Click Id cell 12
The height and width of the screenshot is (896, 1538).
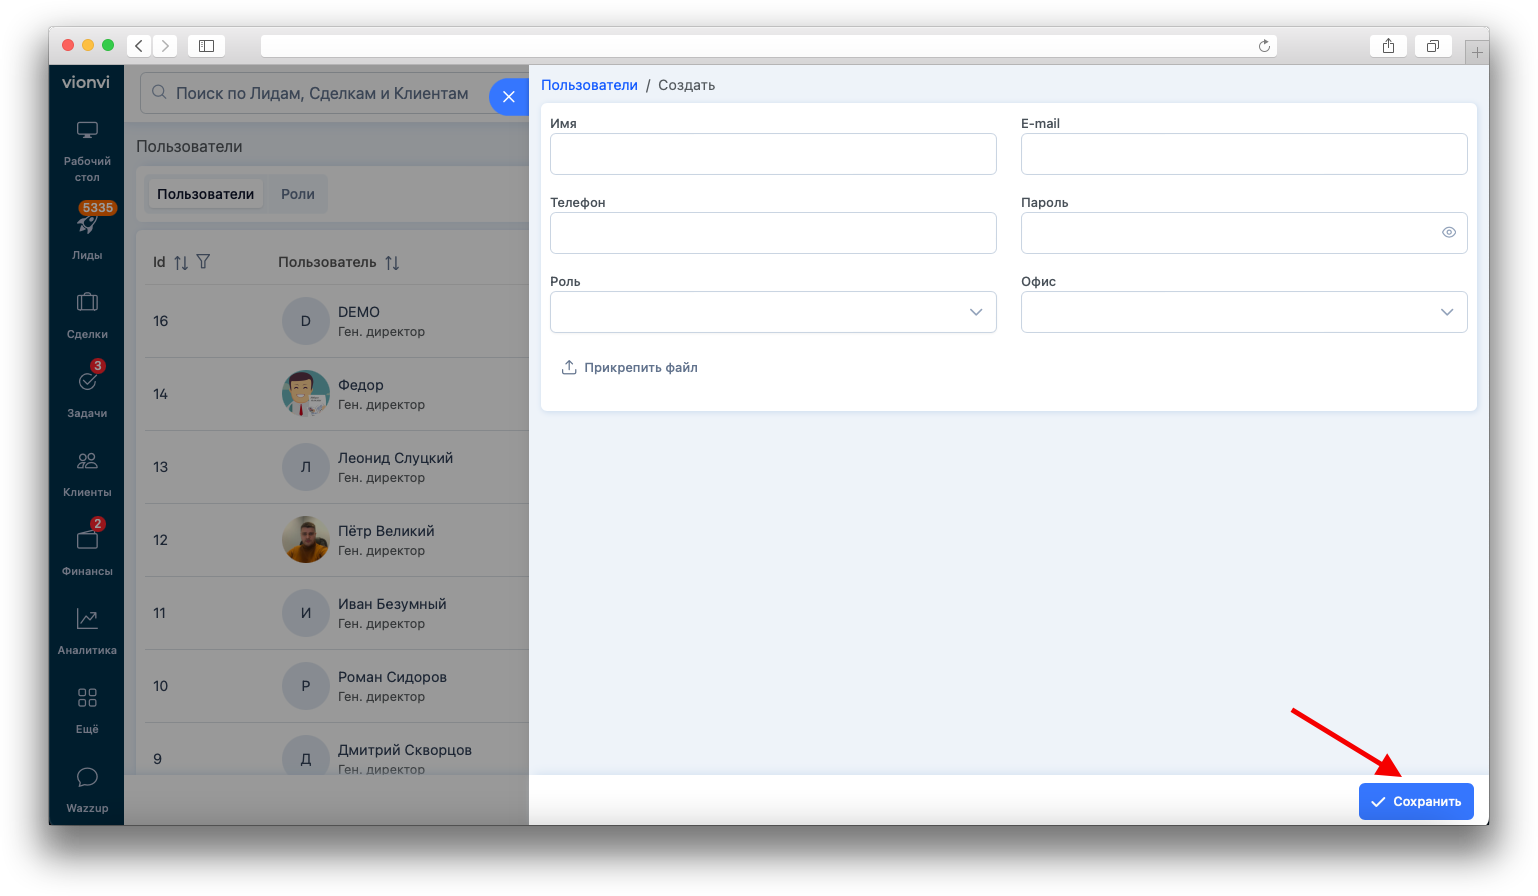[x=161, y=540]
